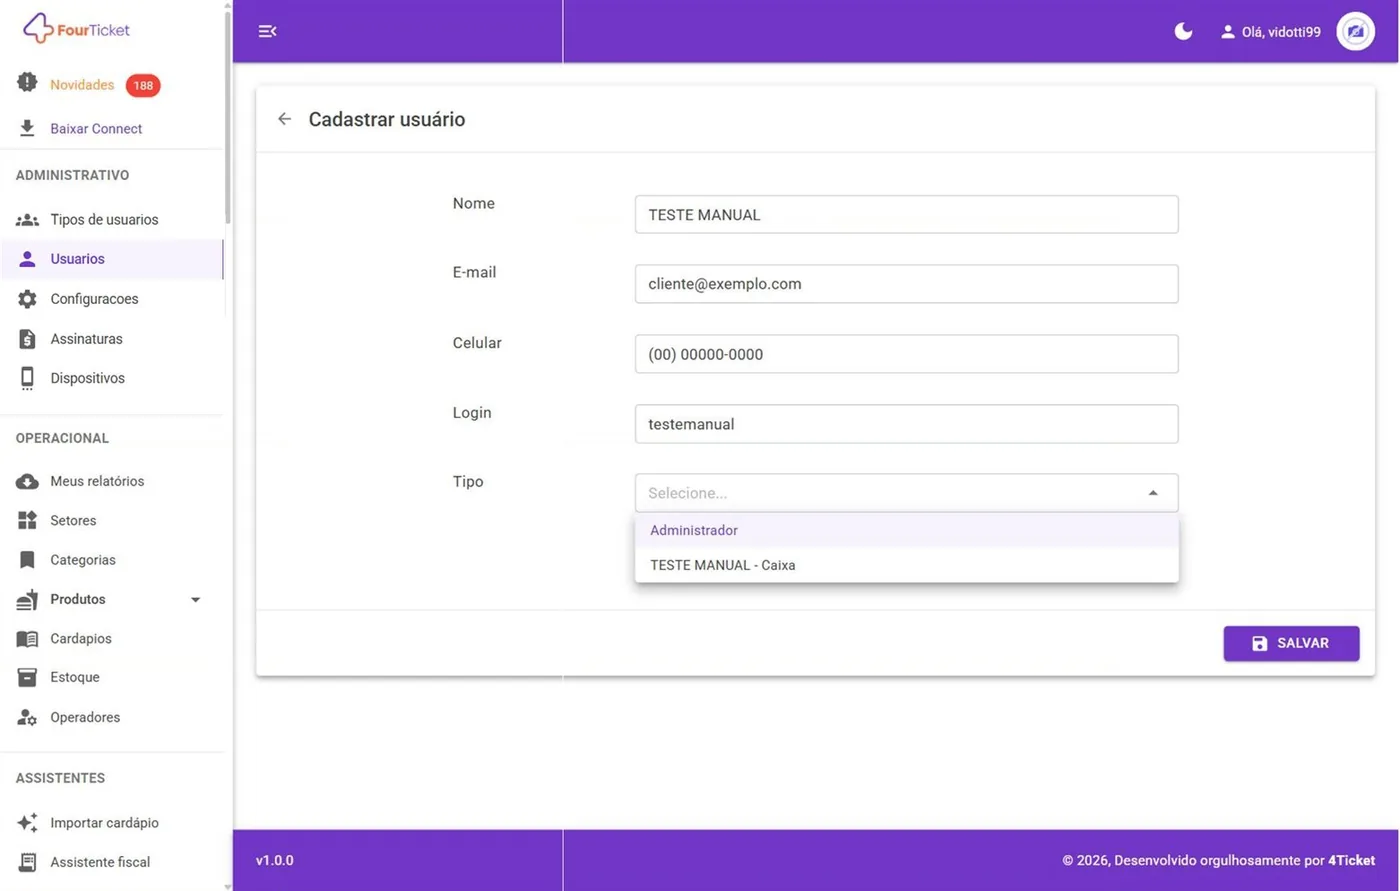Click the Operadores person-gear icon
Screen dimensions: 1400x891
click(x=28, y=717)
